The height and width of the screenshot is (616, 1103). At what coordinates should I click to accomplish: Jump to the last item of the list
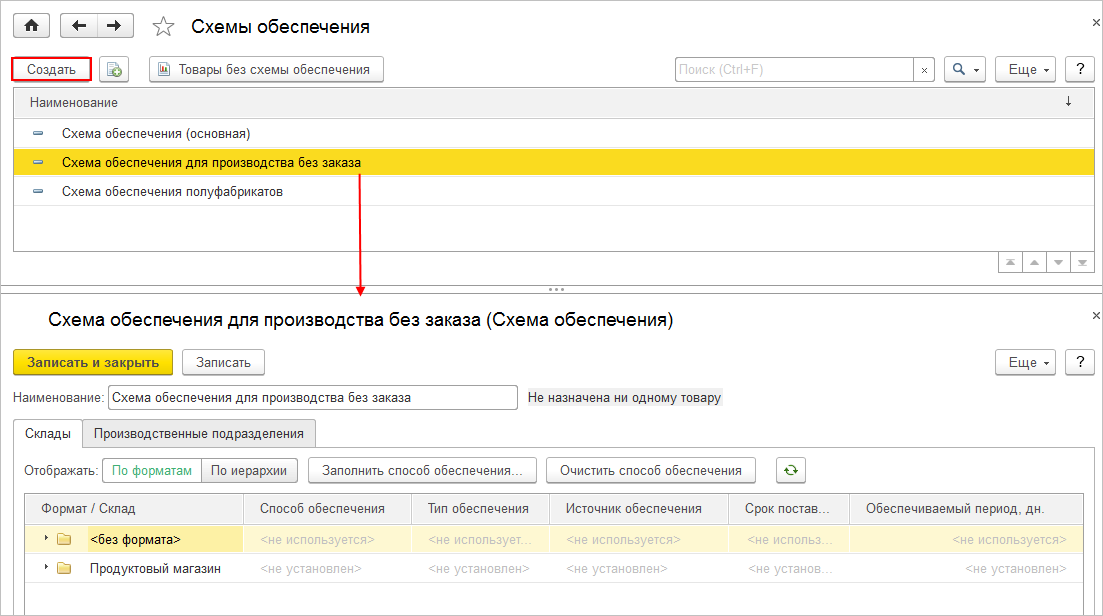1082,263
